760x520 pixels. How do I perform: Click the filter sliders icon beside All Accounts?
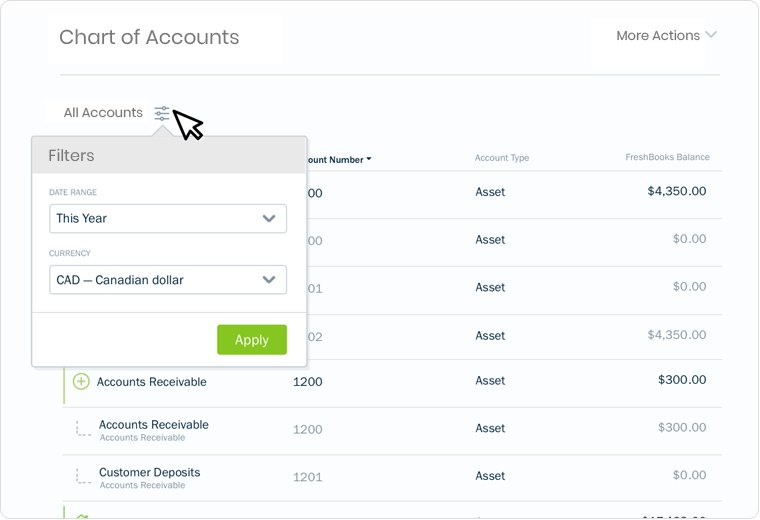(x=162, y=113)
